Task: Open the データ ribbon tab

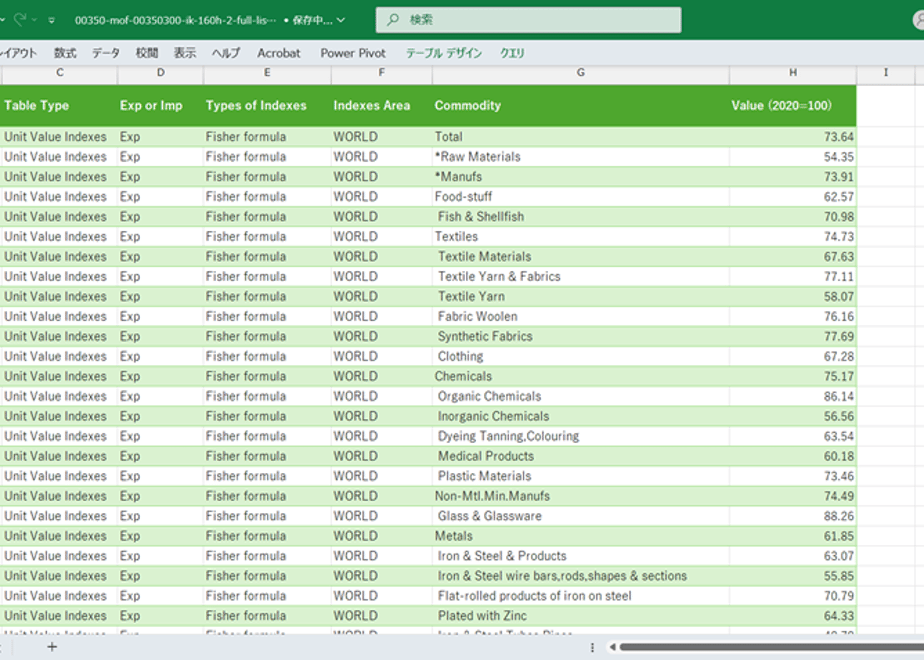Action: tap(105, 53)
